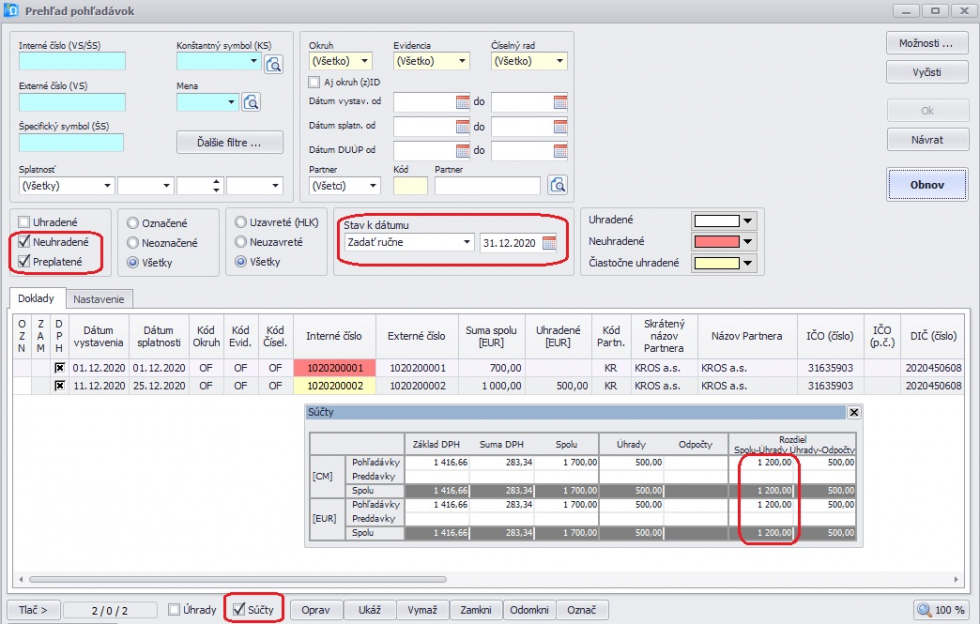The width and height of the screenshot is (980, 624).
Task: Open the Konštantný symbol (KS) dropdown
Action: [x=253, y=61]
